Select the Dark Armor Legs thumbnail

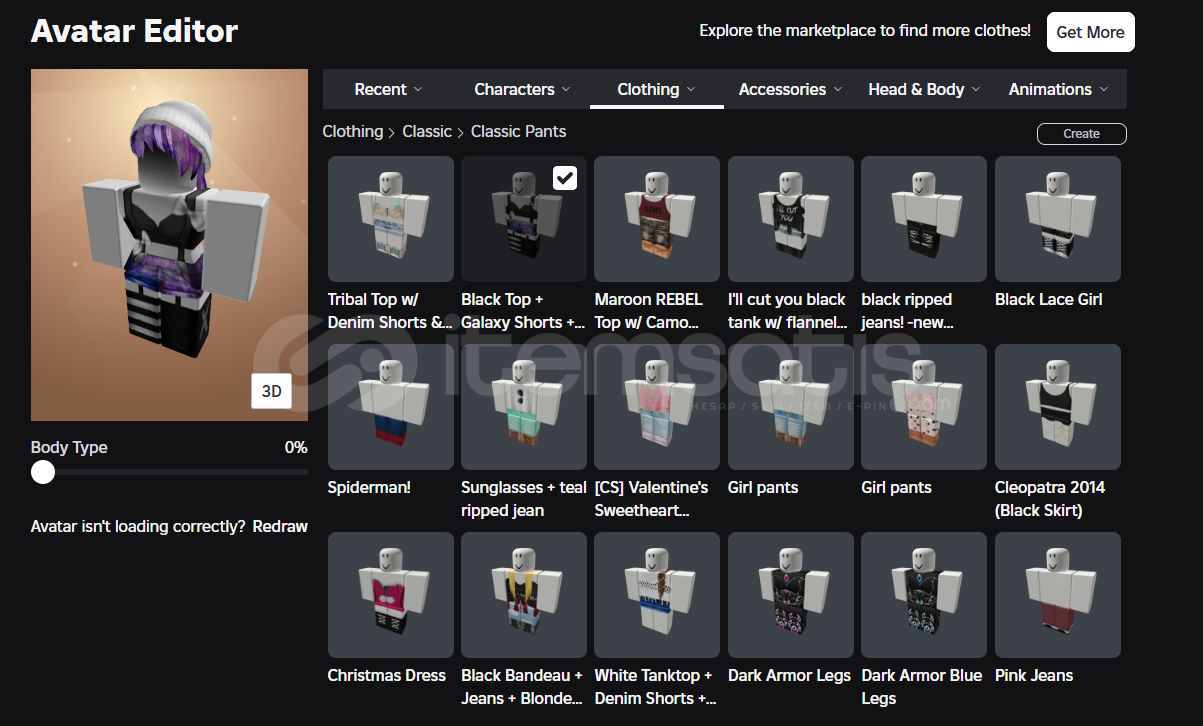click(x=791, y=595)
